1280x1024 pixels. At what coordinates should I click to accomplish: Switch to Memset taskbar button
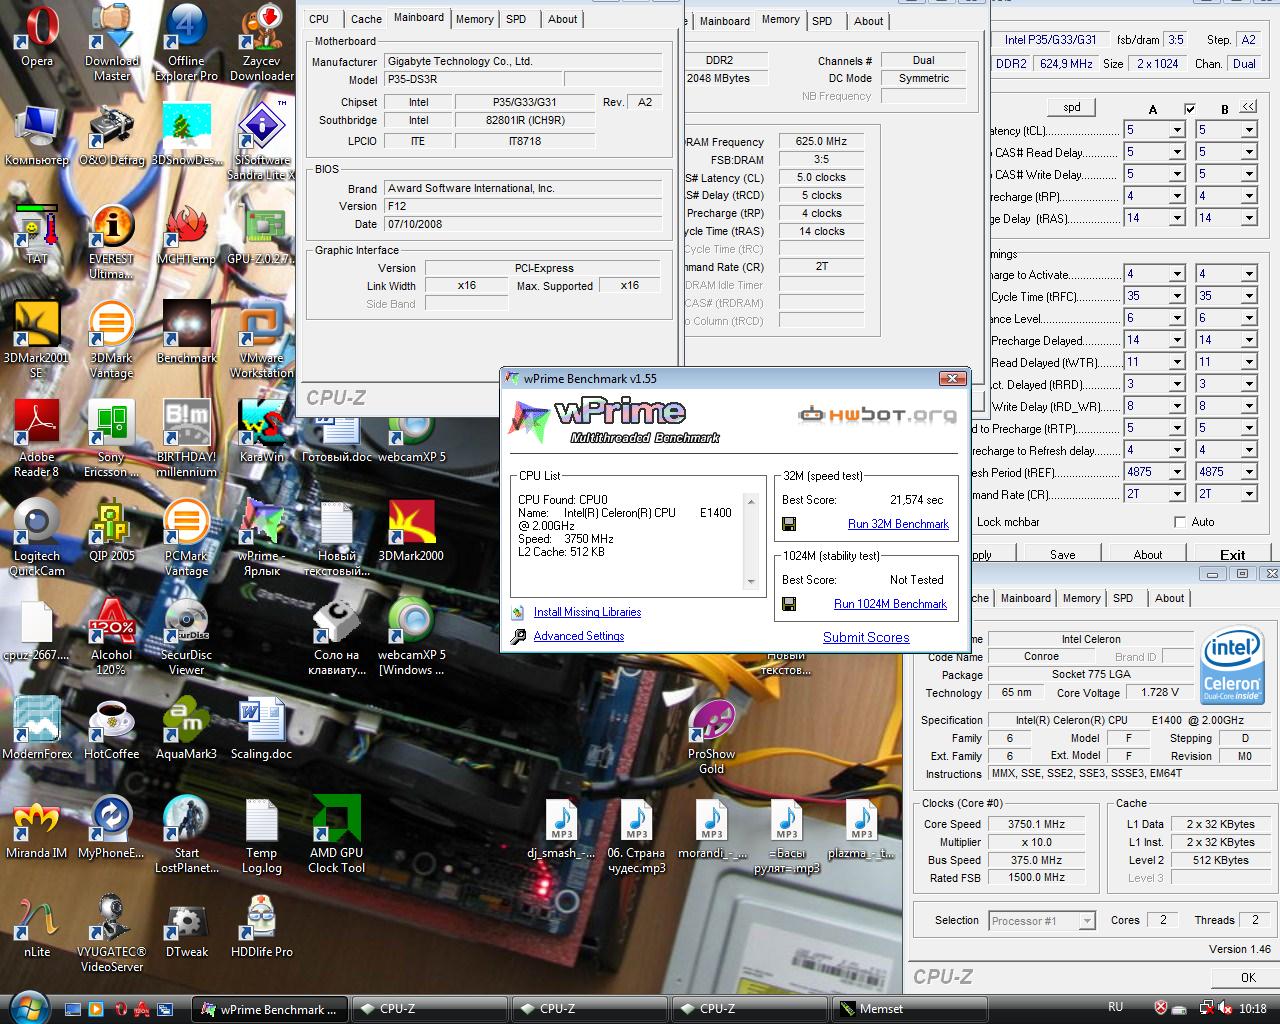pyautogui.click(x=909, y=1009)
